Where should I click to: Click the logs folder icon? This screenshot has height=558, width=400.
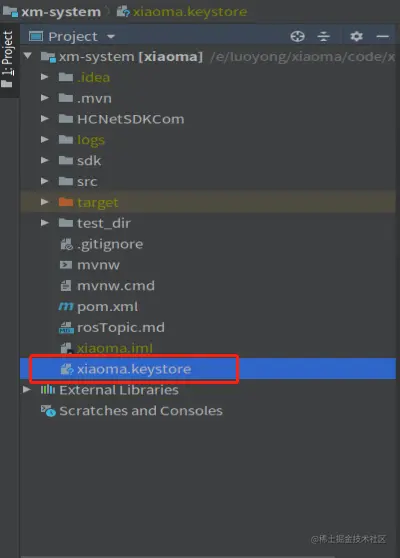pyautogui.click(x=66, y=139)
